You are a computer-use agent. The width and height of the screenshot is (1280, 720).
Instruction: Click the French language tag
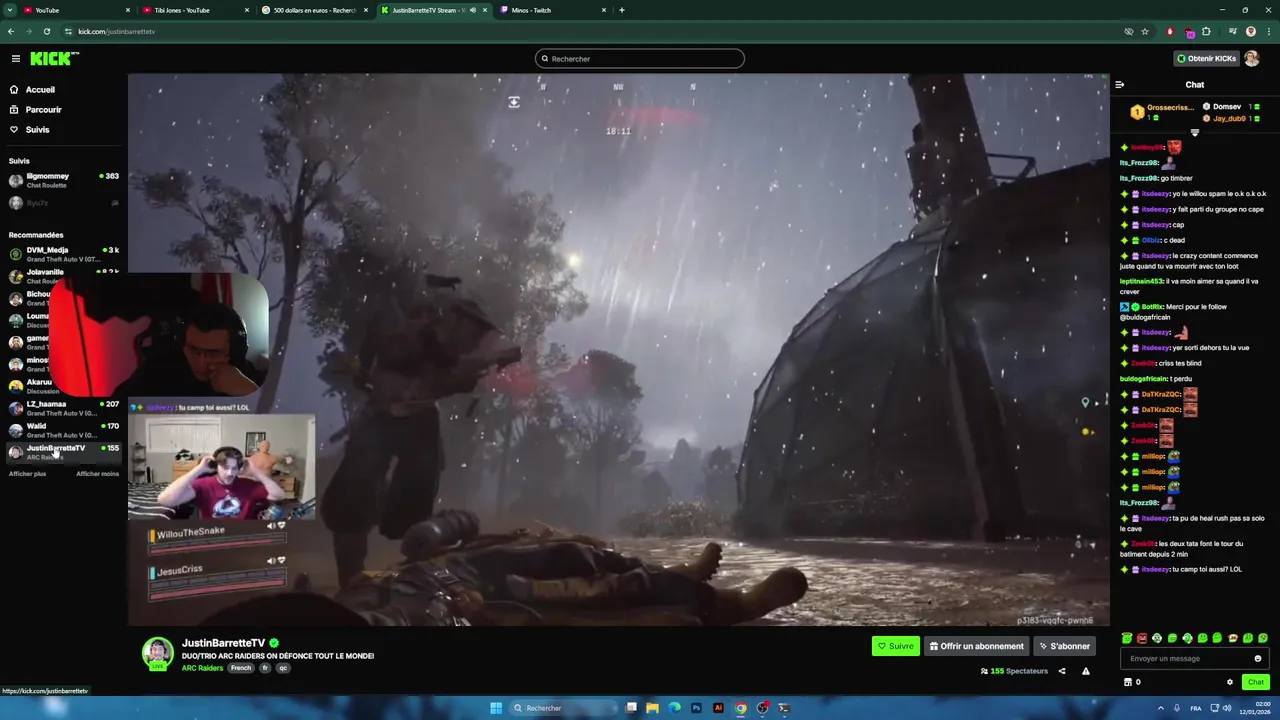[241, 668]
